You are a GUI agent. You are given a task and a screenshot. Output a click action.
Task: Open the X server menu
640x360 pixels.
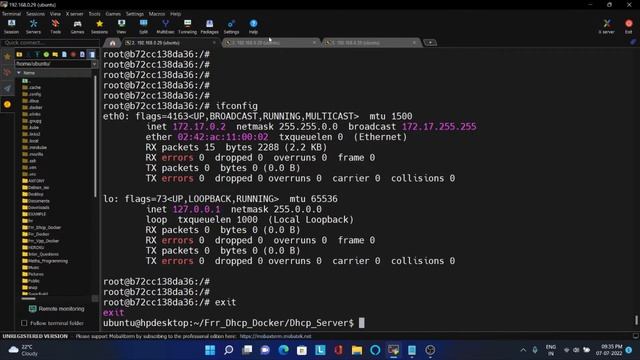74,14
